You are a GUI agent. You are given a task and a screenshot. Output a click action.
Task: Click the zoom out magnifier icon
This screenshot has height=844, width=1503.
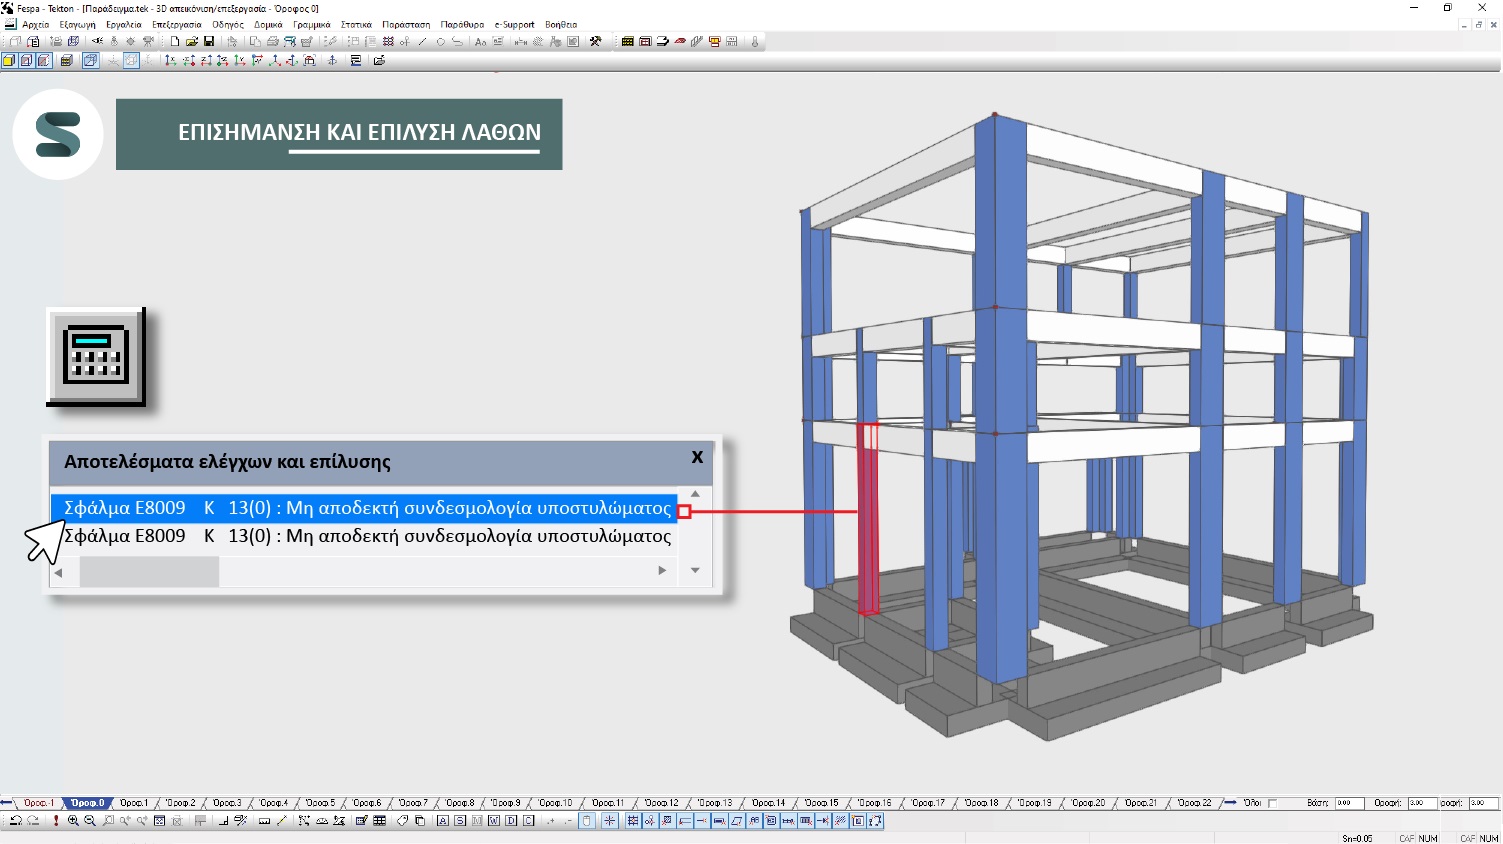(90, 821)
